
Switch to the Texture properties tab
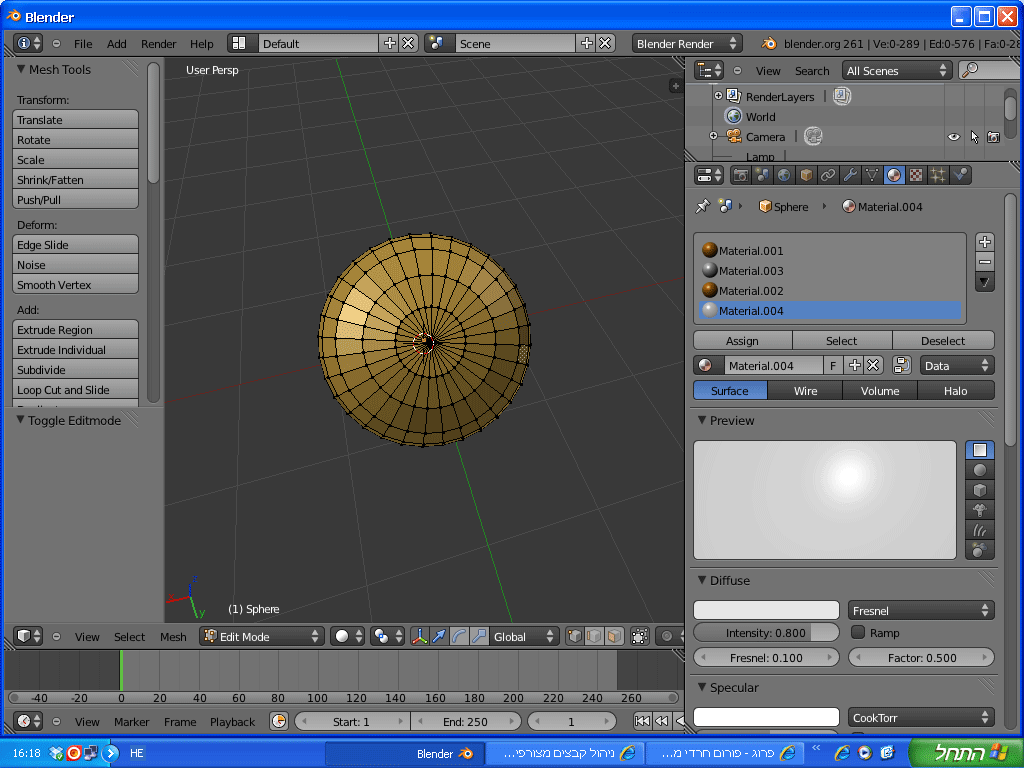point(916,175)
